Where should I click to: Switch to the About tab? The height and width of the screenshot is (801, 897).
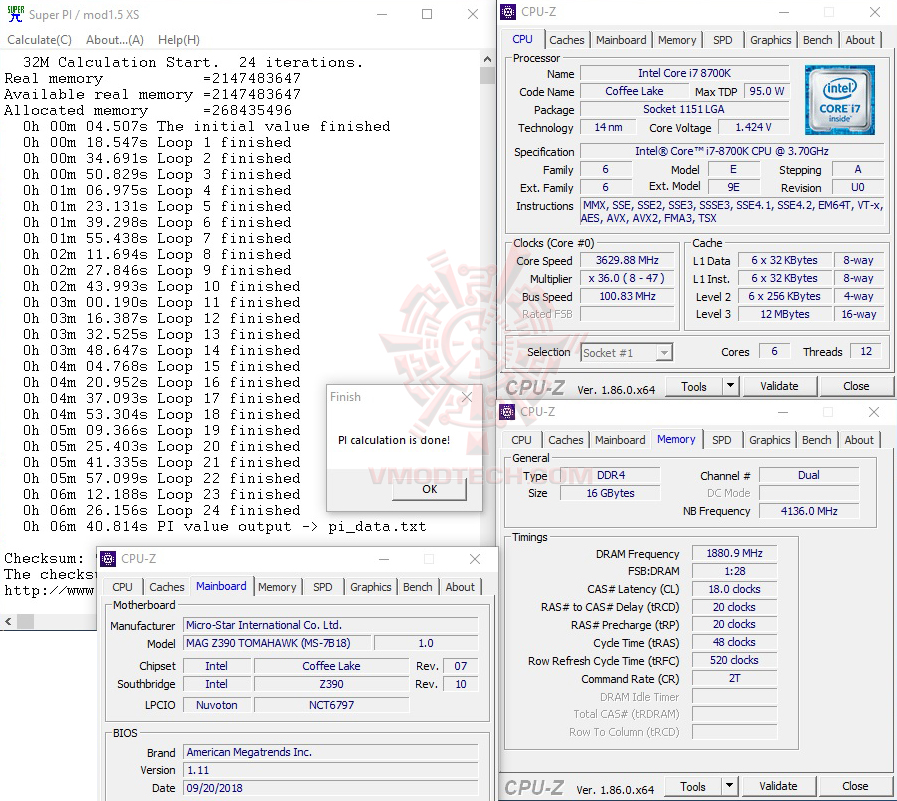coord(860,40)
